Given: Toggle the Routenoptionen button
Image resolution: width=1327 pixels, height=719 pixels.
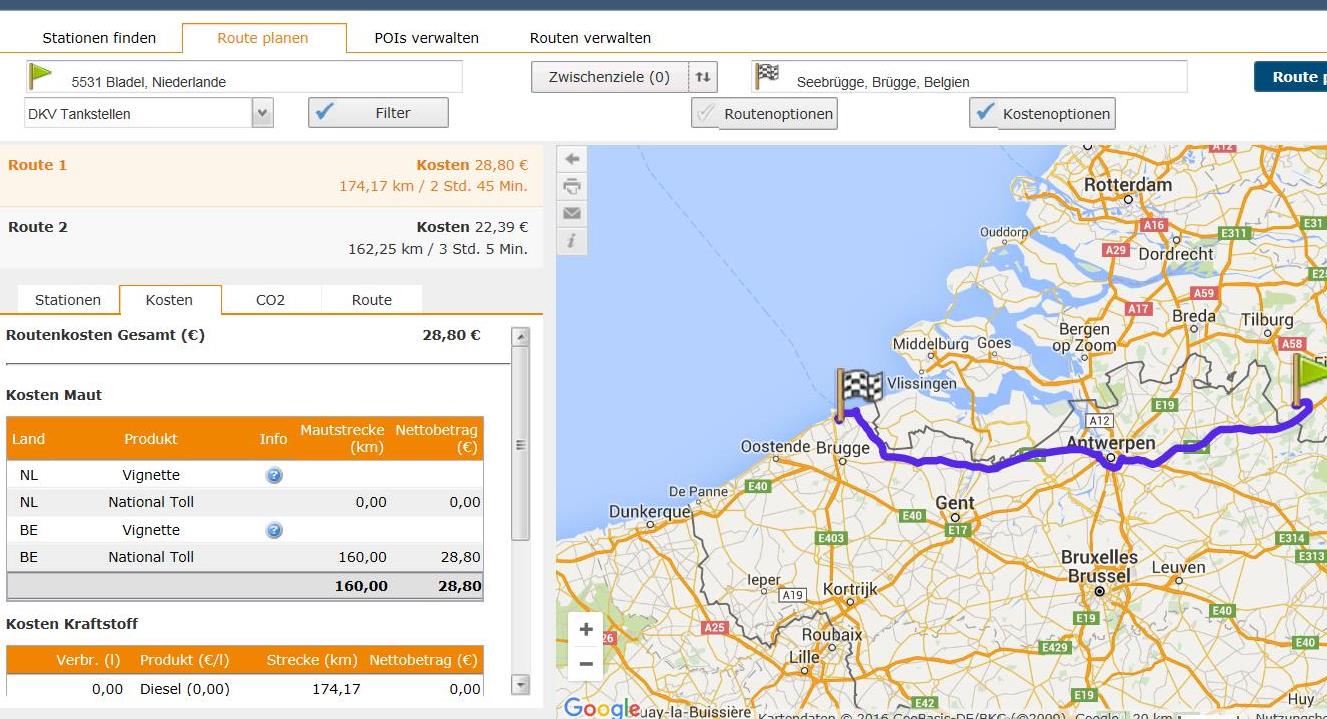Looking at the screenshot, I should 764,114.
